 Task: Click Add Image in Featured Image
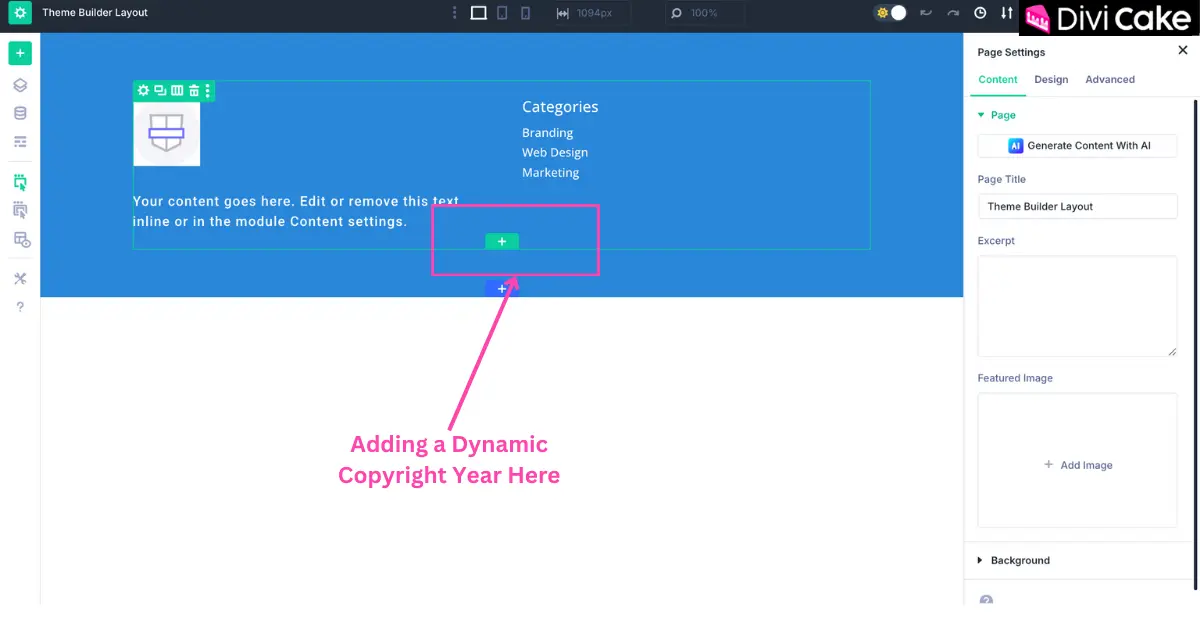pyautogui.click(x=1078, y=465)
